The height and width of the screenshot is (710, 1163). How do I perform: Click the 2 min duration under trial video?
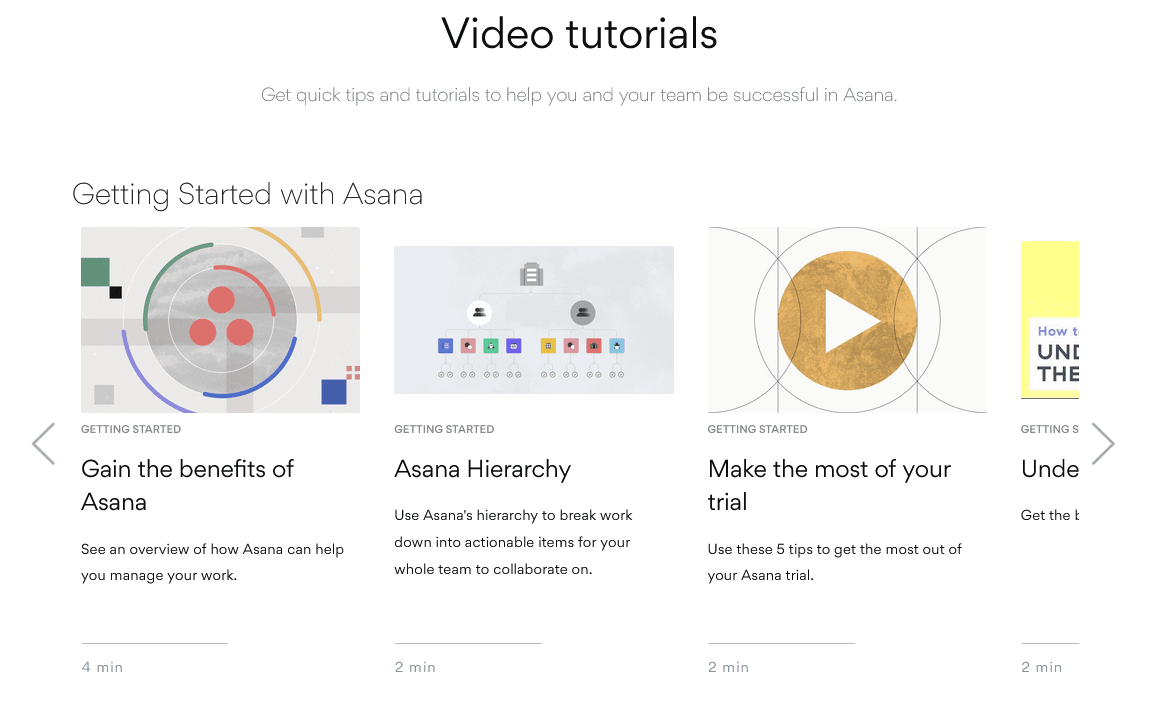click(x=728, y=666)
